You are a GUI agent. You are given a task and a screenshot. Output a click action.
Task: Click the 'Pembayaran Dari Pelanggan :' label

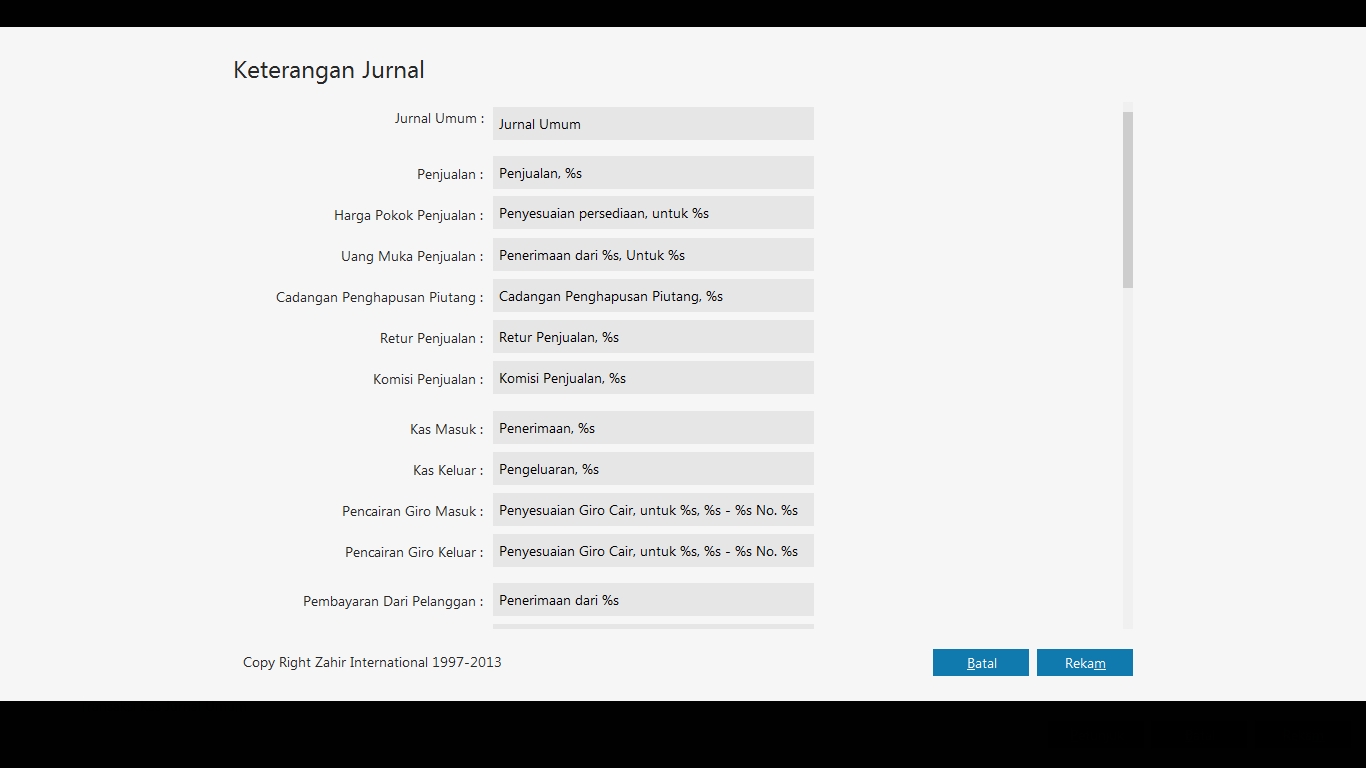393,601
